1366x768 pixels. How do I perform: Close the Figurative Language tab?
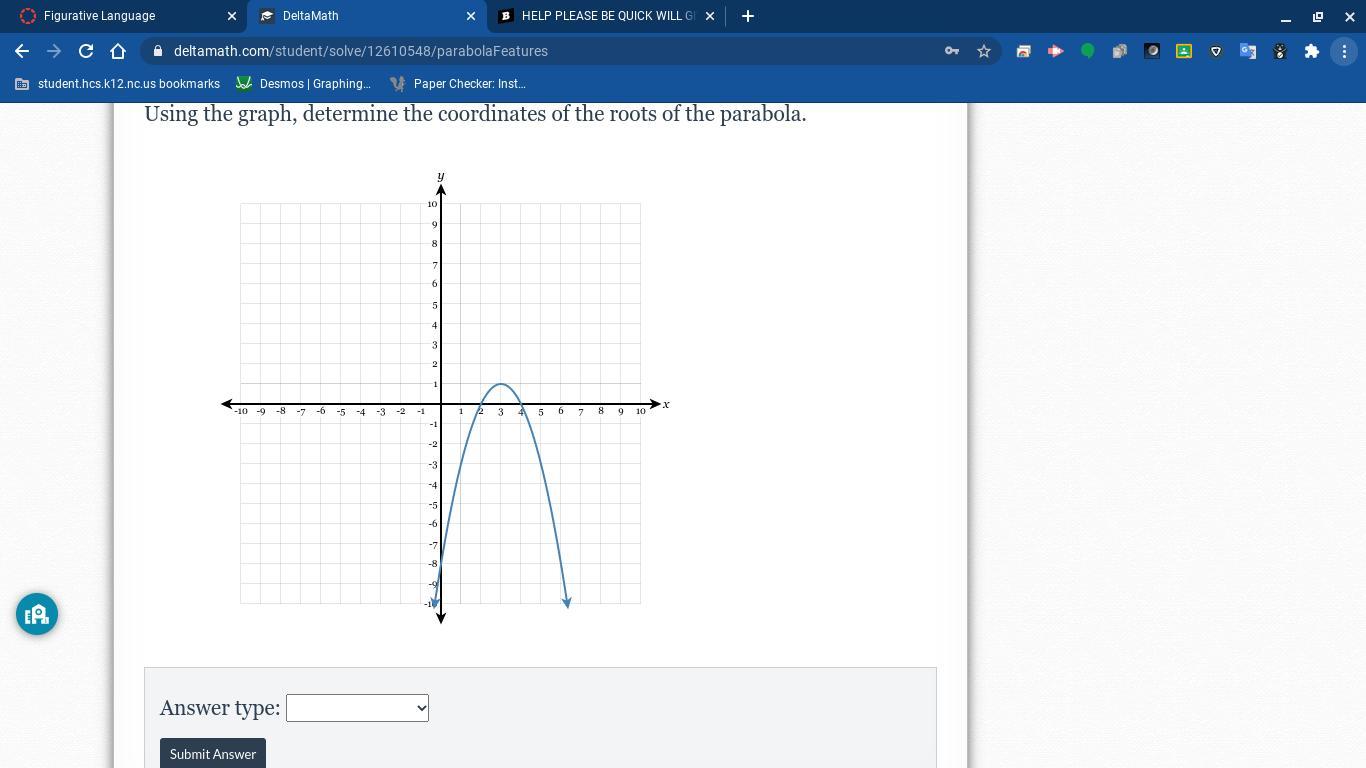click(232, 16)
